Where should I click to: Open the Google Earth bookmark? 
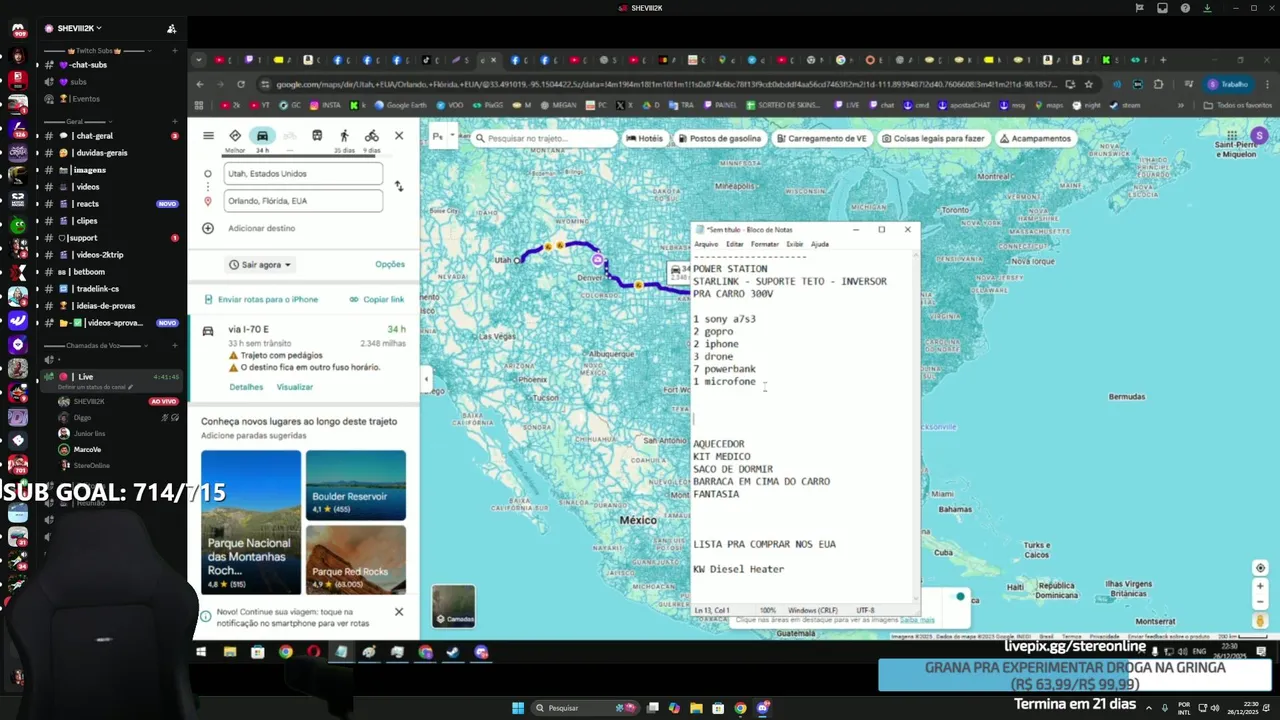pos(400,105)
